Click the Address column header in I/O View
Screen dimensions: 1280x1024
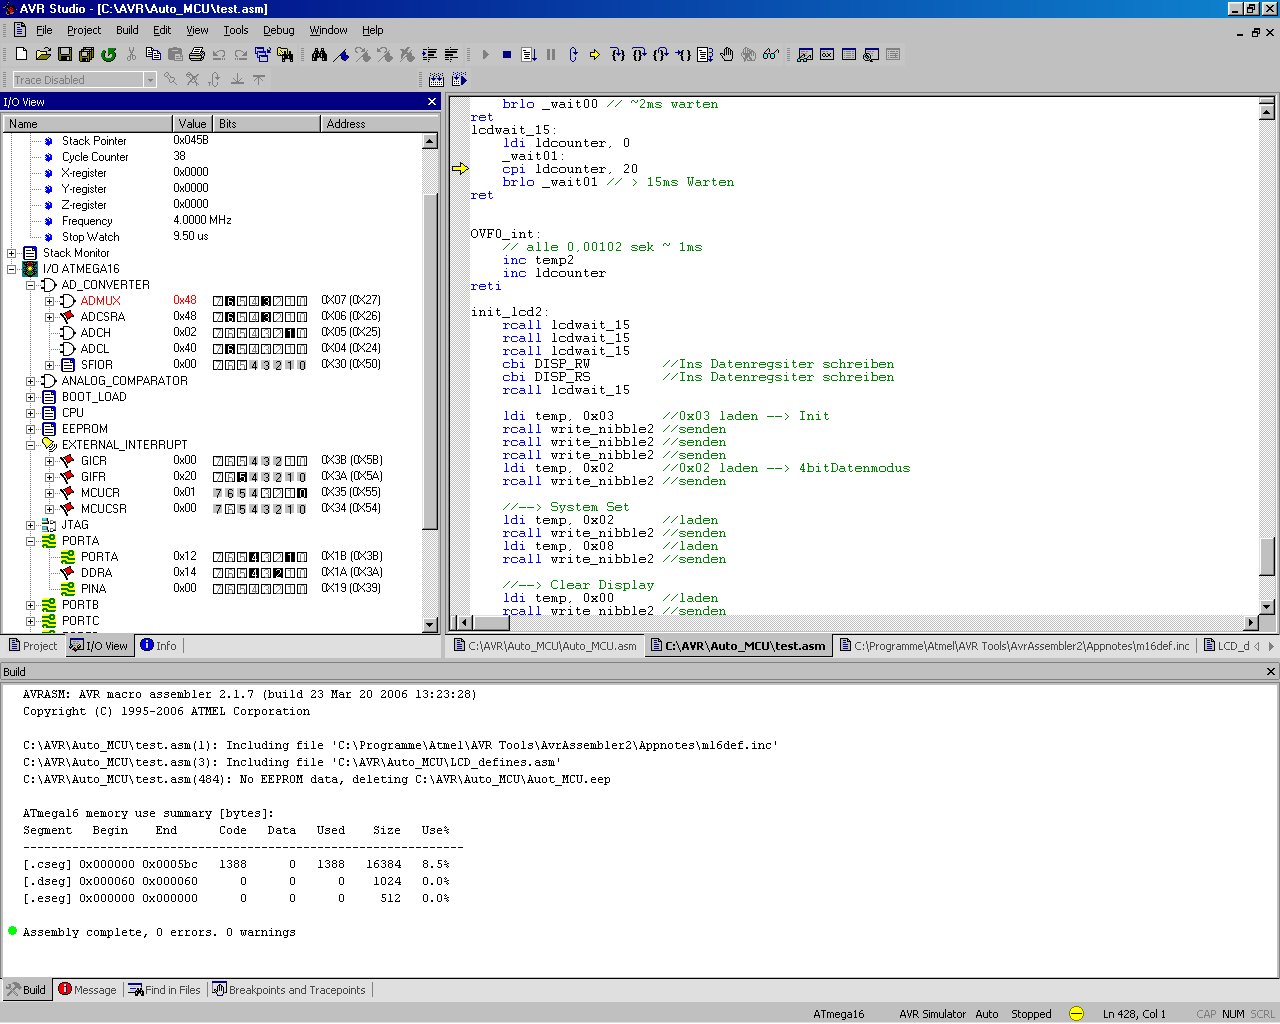pyautogui.click(x=371, y=124)
